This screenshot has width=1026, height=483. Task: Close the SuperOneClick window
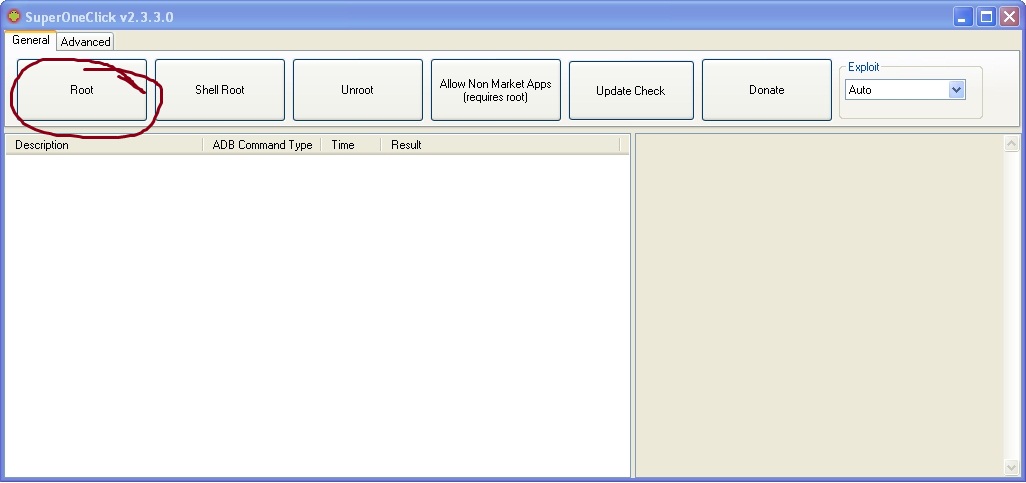pyautogui.click(x=1010, y=16)
